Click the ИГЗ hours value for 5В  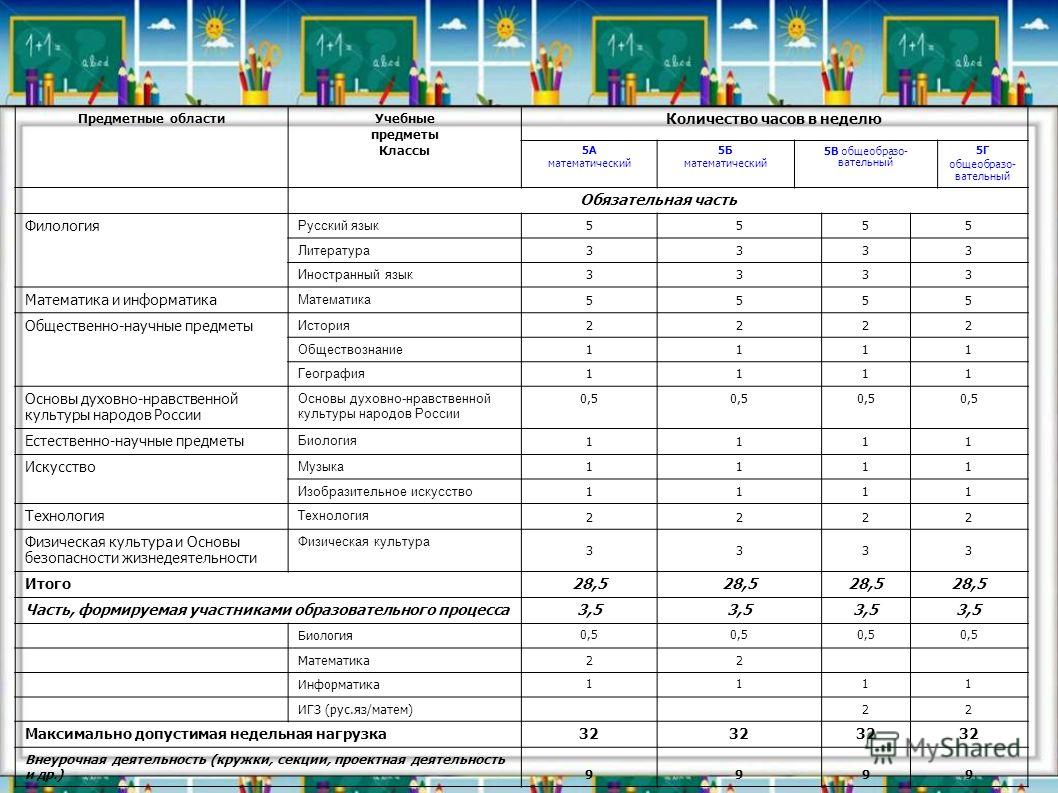pyautogui.click(x=865, y=709)
